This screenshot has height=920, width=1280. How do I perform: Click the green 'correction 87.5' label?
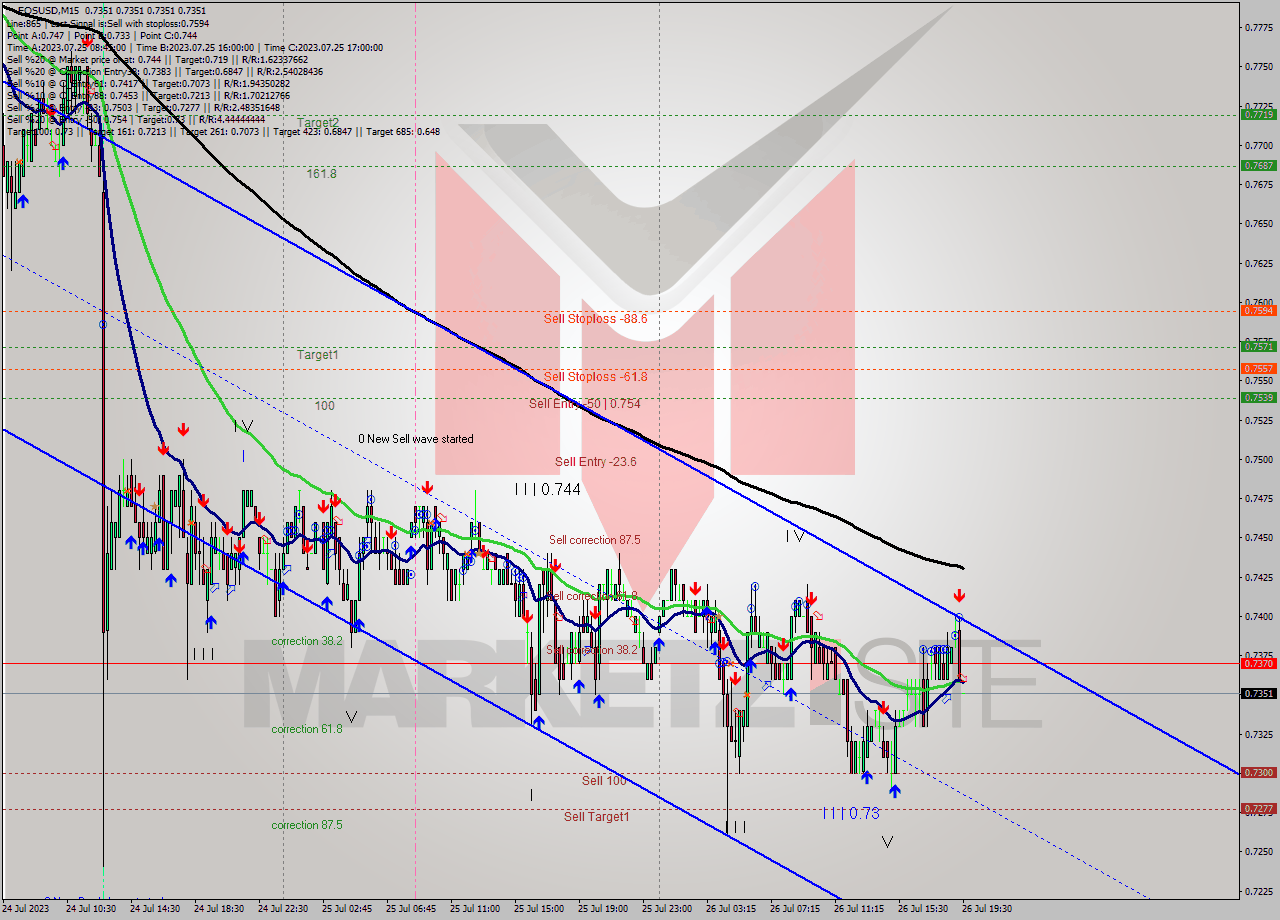click(307, 826)
